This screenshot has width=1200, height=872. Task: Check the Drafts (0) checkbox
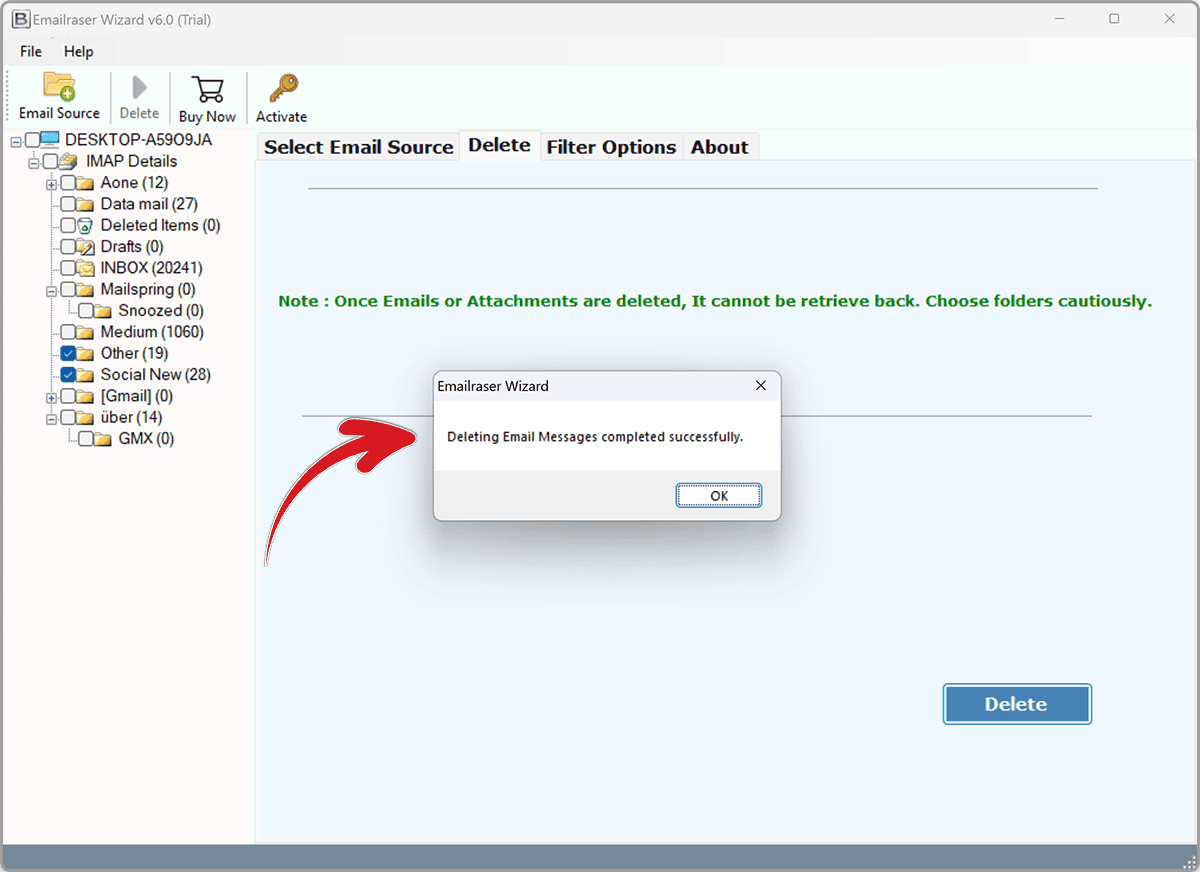[67, 247]
